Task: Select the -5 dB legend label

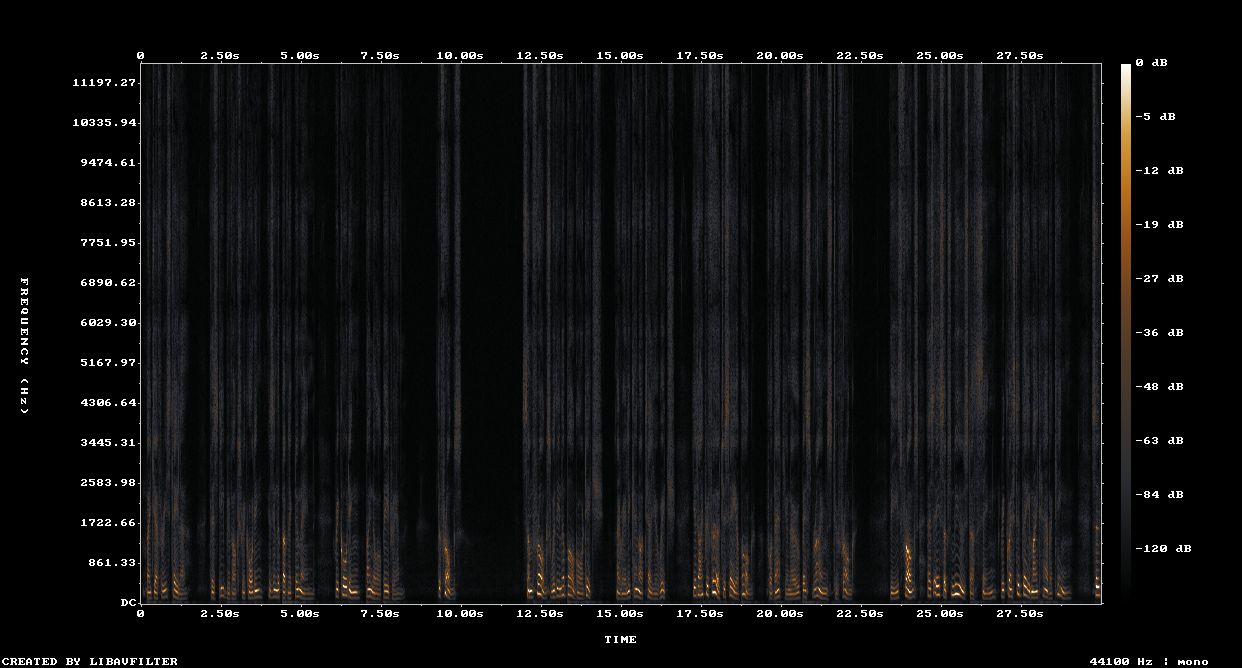Action: (1155, 116)
